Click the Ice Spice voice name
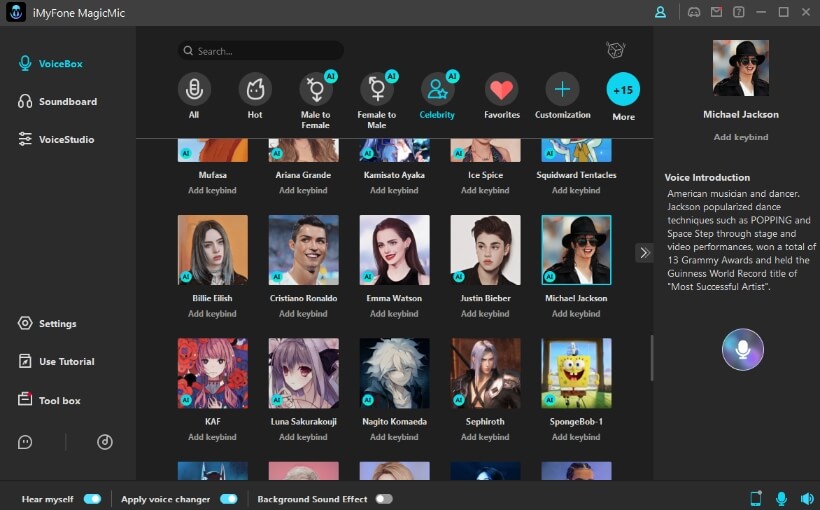820x510 pixels. pos(485,175)
